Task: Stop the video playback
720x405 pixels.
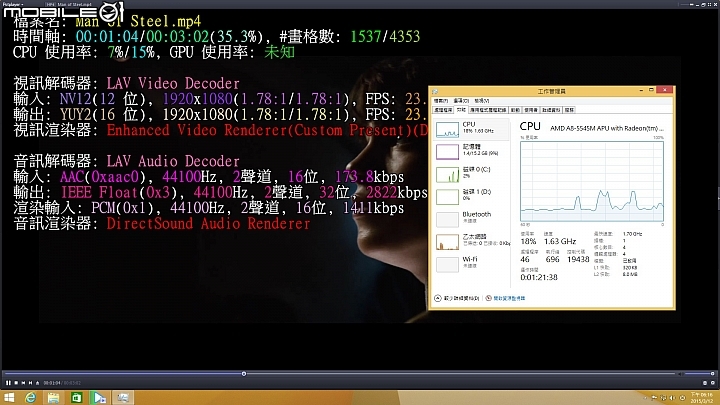Action: [x=16, y=382]
